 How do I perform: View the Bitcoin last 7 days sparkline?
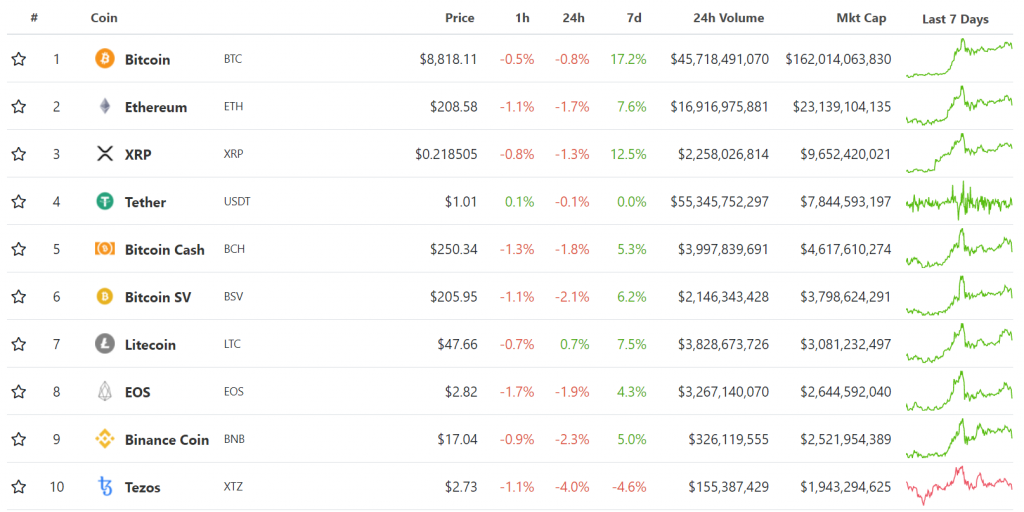(959, 58)
